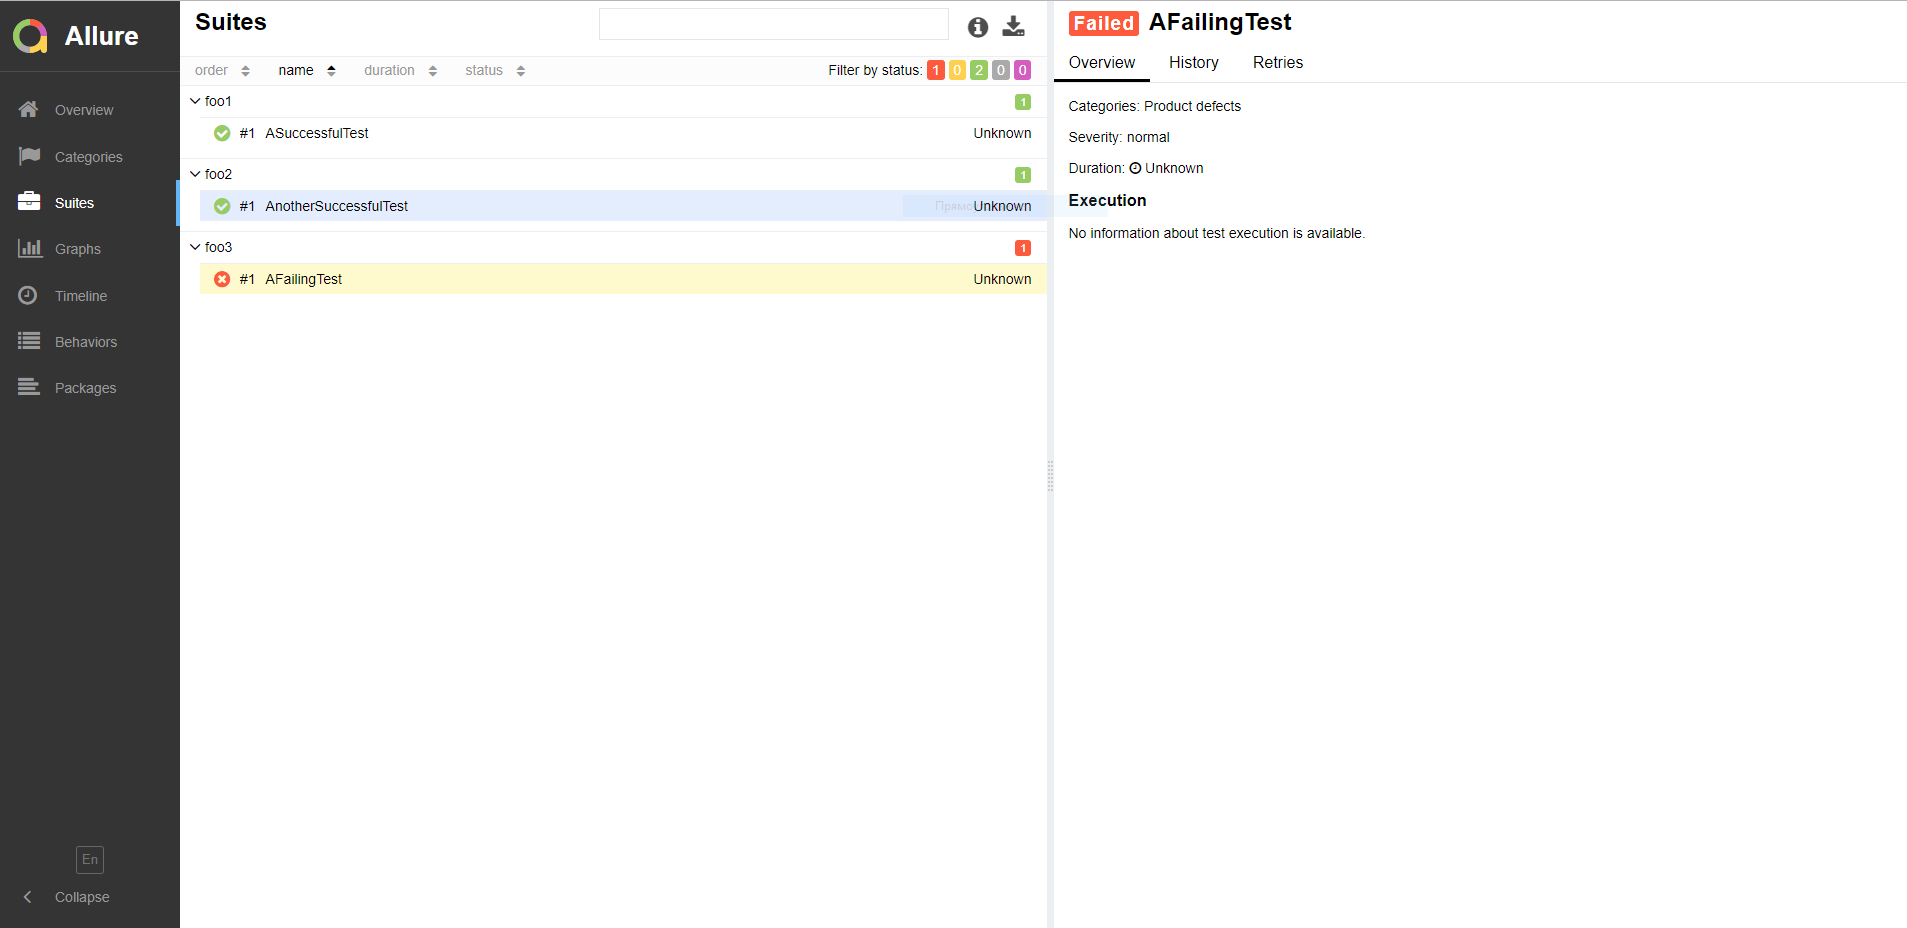Collapse the foo3 suite

pos(195,247)
